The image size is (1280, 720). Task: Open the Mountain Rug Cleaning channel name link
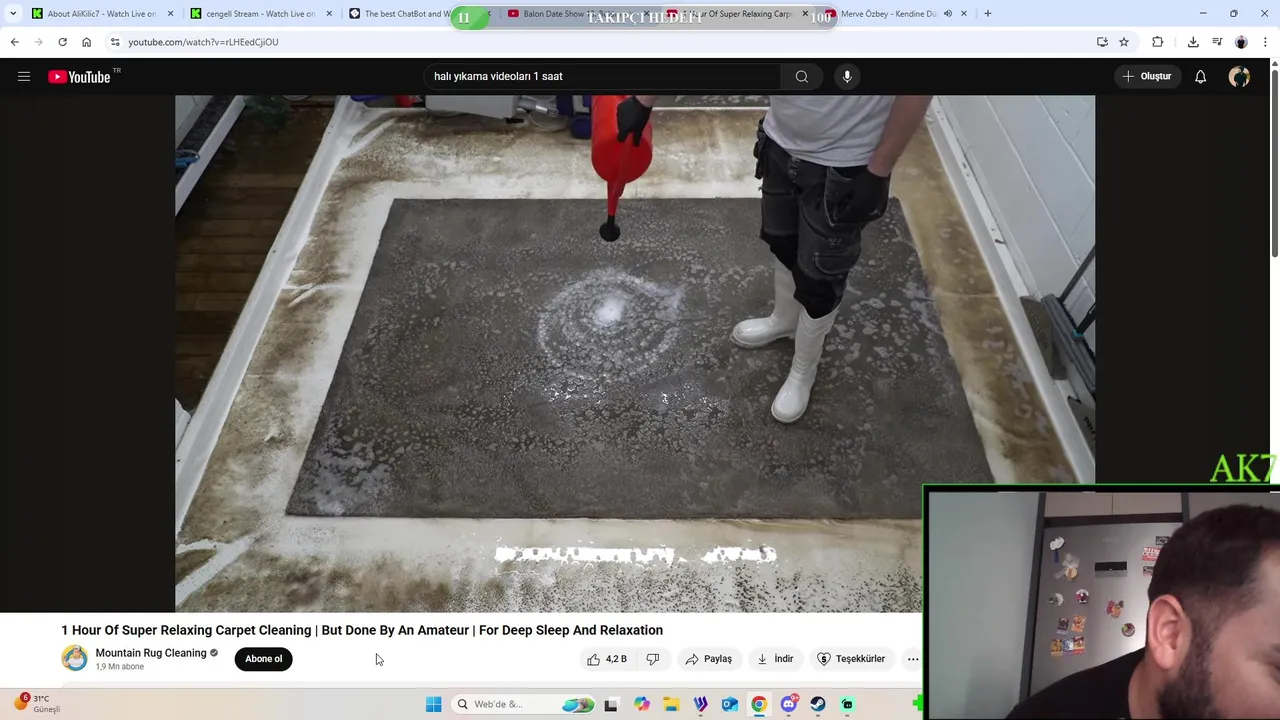point(151,653)
